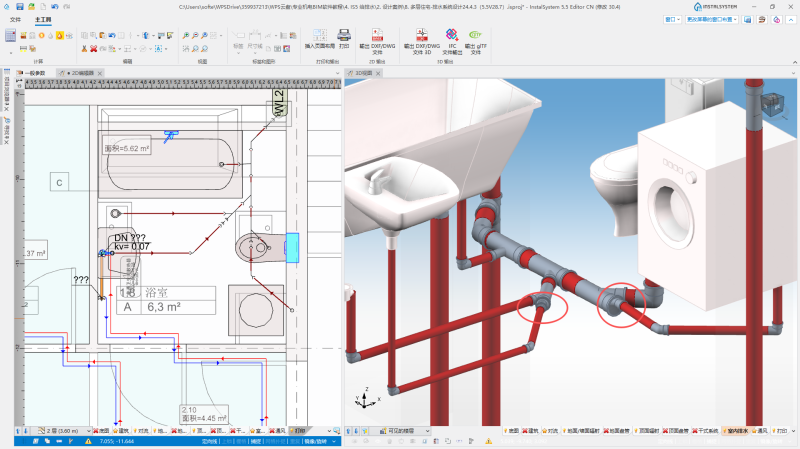The image size is (800, 449).
Task: Click the flame heating icon in ribbon
Action: pos(60,35)
